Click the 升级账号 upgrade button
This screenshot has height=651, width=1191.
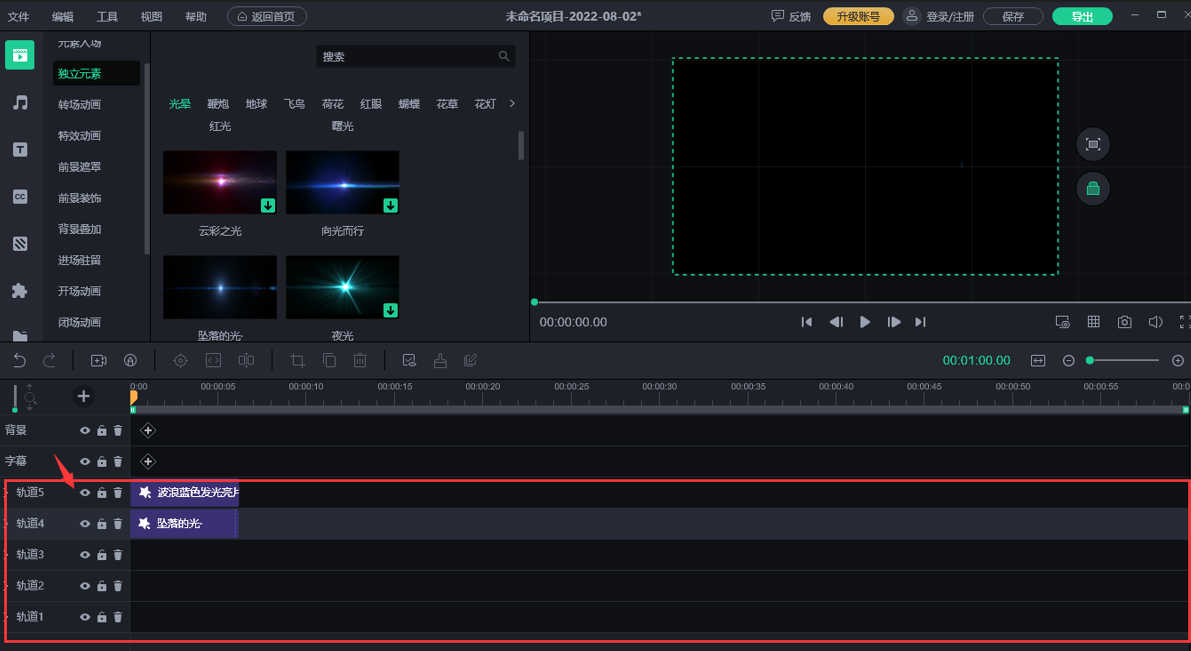coord(858,17)
